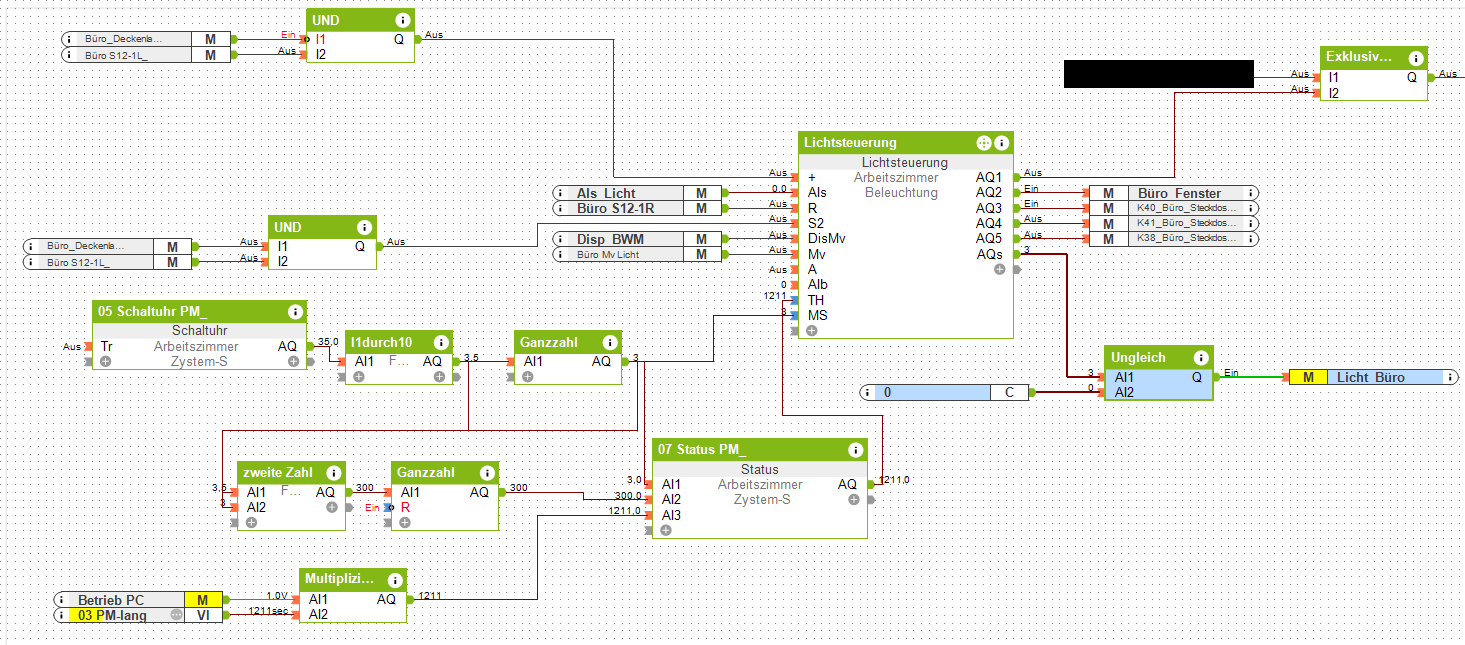Open info icon on 07 Status PM_ block
1465x645 pixels.
855,449
